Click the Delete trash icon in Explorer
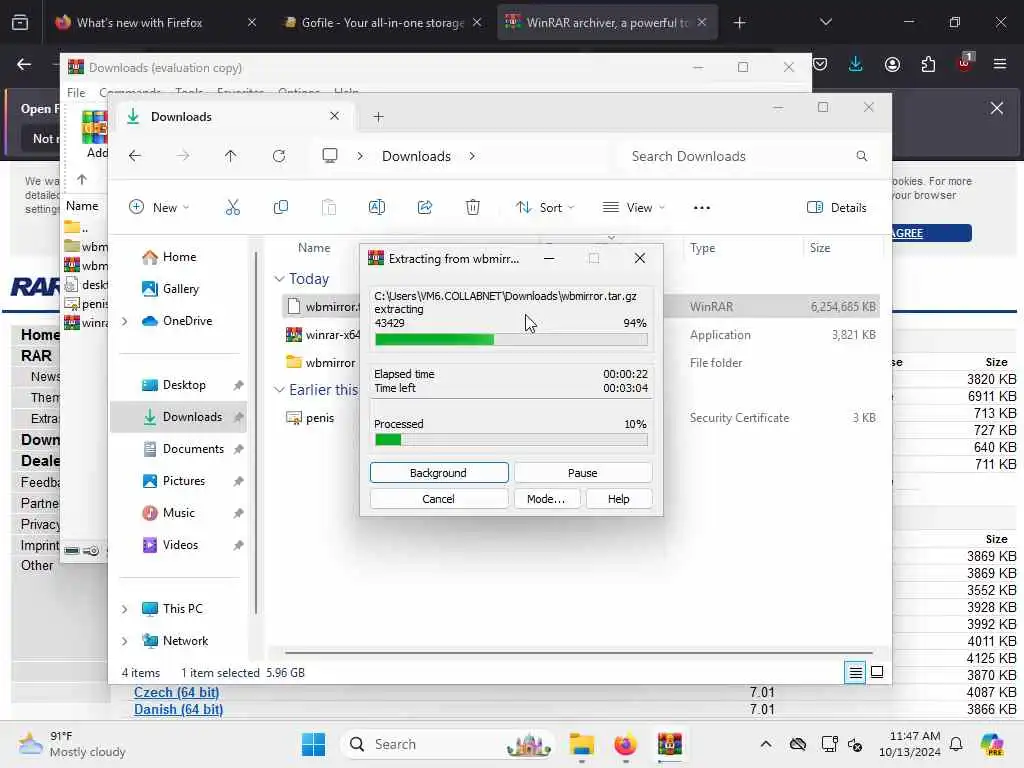The height and width of the screenshot is (768, 1024). 473,208
